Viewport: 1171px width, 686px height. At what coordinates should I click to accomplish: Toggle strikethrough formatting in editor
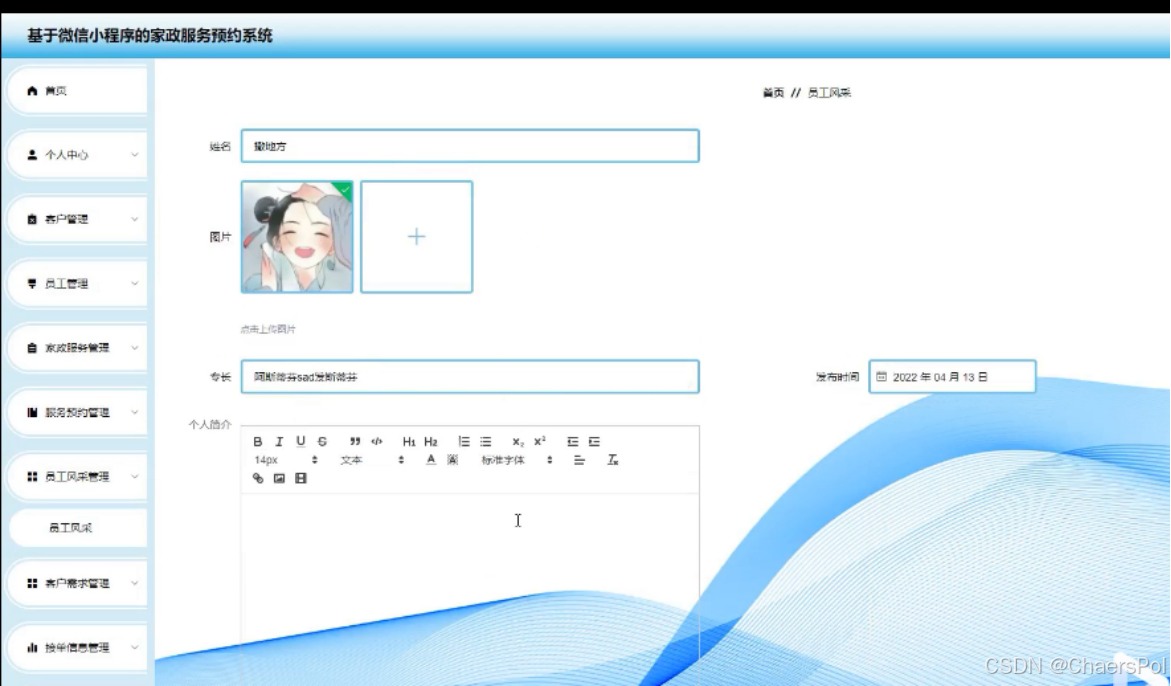[x=322, y=442]
